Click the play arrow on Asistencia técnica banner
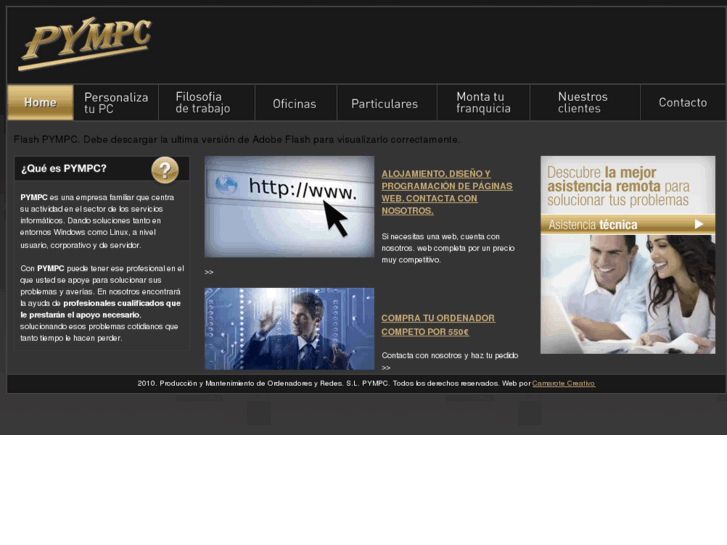 tap(699, 224)
